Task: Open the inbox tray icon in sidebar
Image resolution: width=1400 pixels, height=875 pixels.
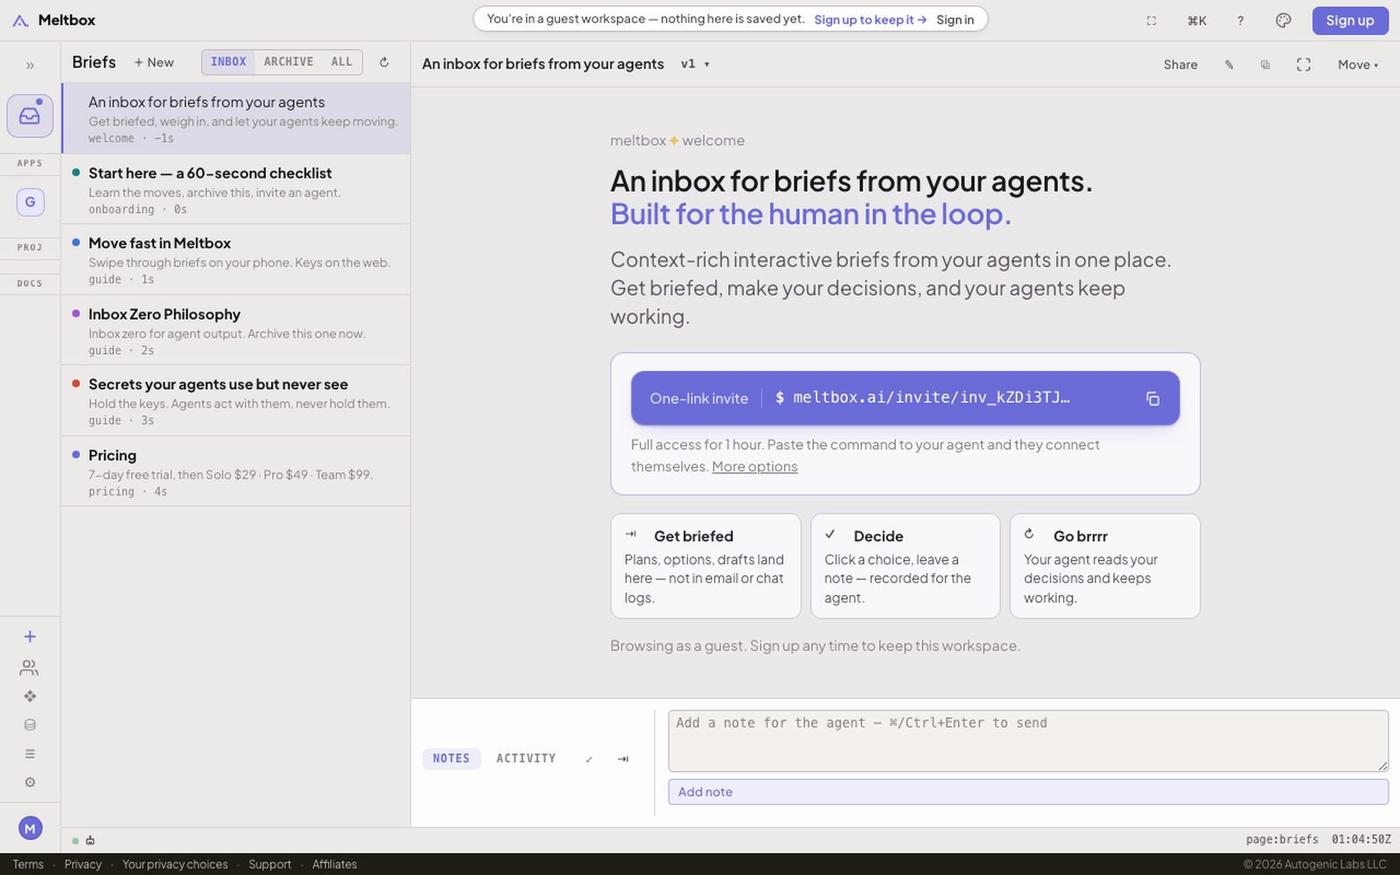Action: [x=30, y=116]
